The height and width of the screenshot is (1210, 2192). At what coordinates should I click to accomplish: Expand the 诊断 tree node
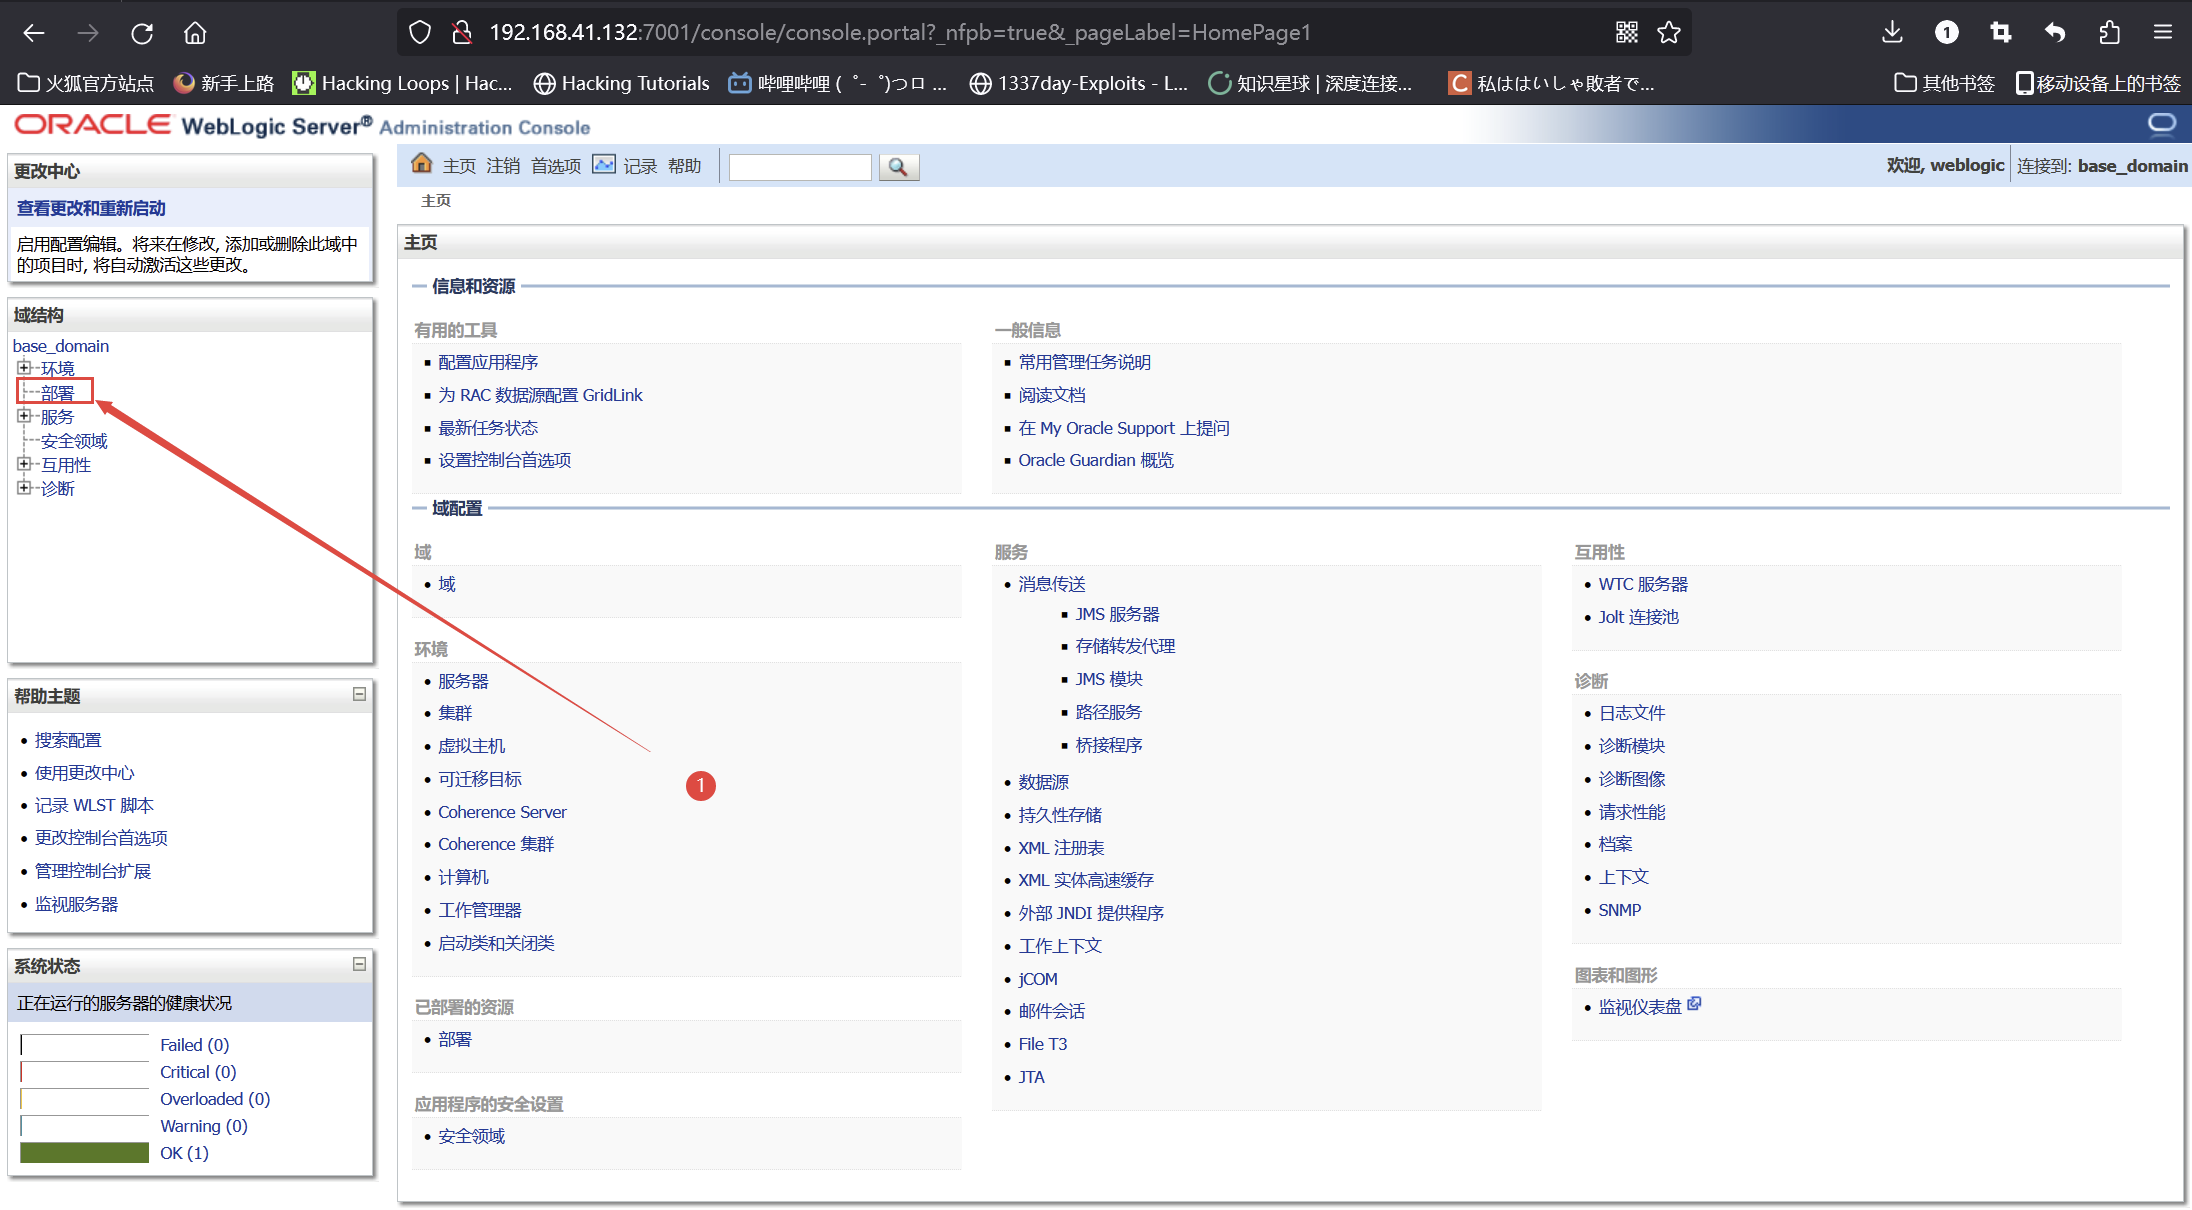click(24, 488)
